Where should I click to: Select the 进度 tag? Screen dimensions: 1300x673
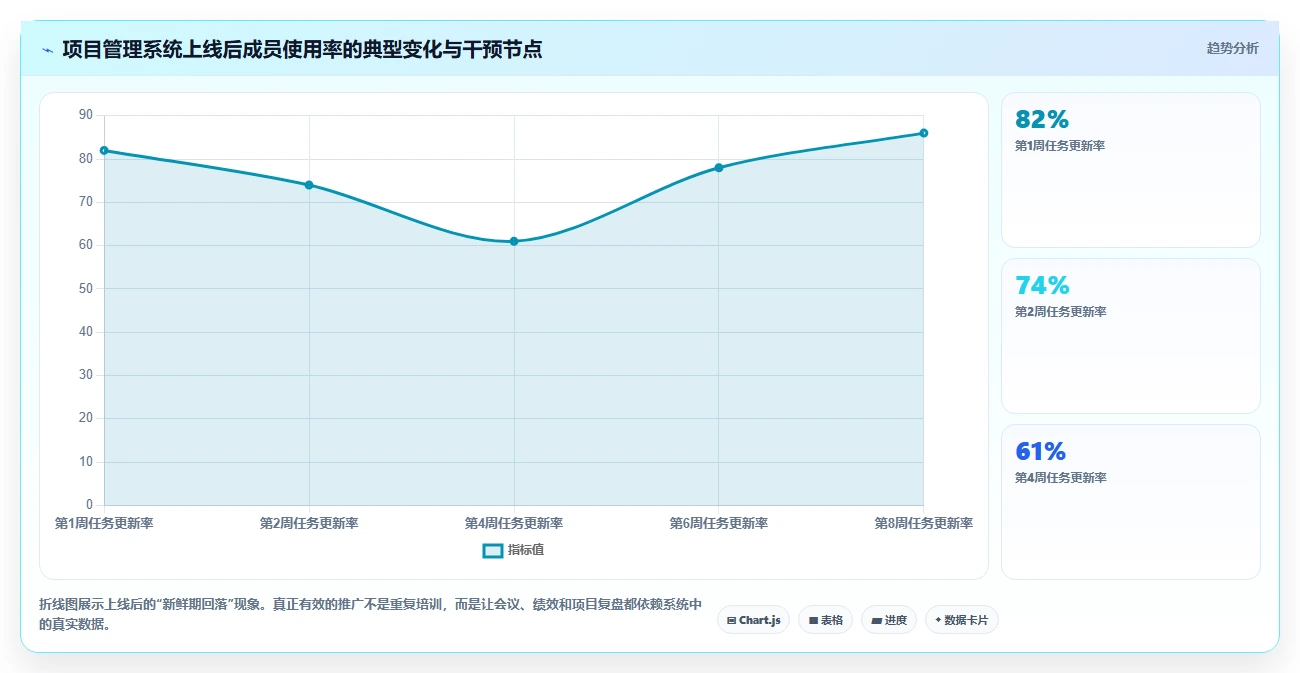888,620
